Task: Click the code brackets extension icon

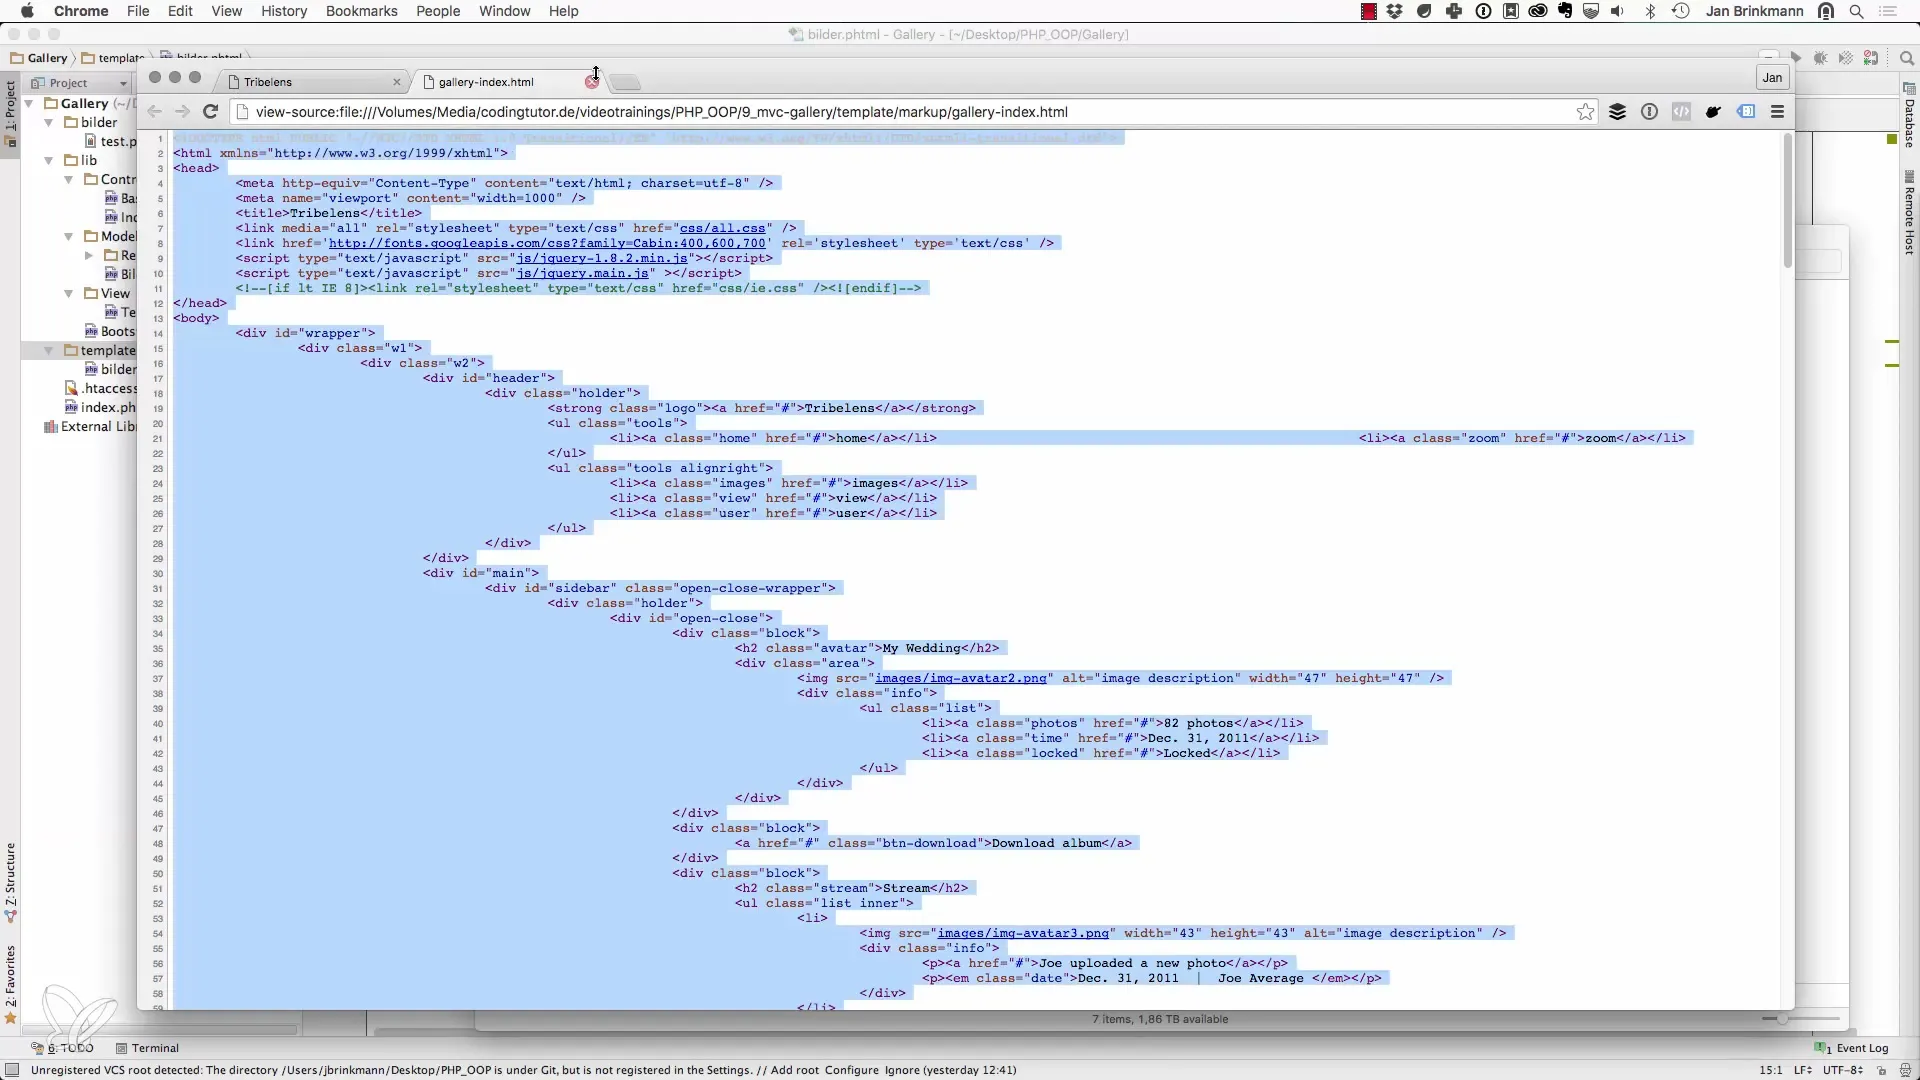Action: [1681, 112]
